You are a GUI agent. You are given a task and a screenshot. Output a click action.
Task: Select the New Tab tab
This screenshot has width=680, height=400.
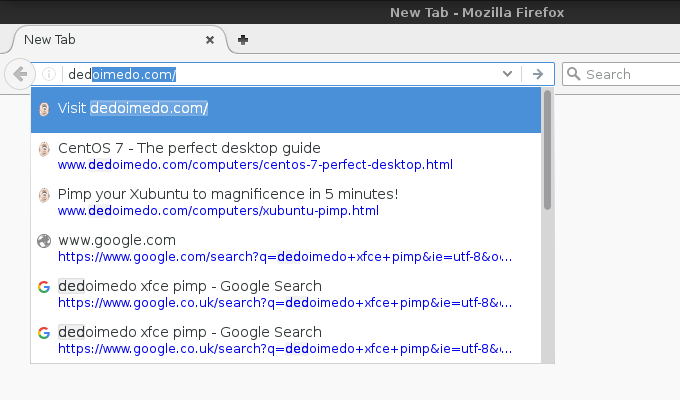click(x=117, y=40)
